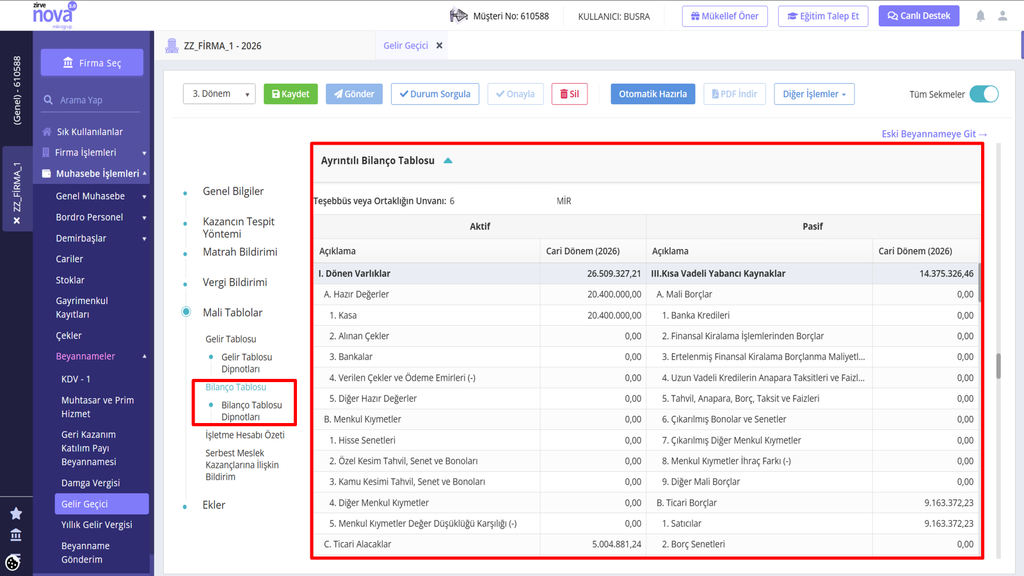
Task: Click the green Kaydet button
Action: pos(291,94)
